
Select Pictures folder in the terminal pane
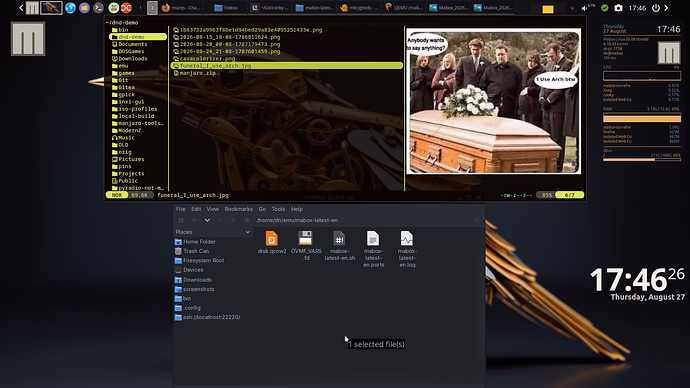128,159
